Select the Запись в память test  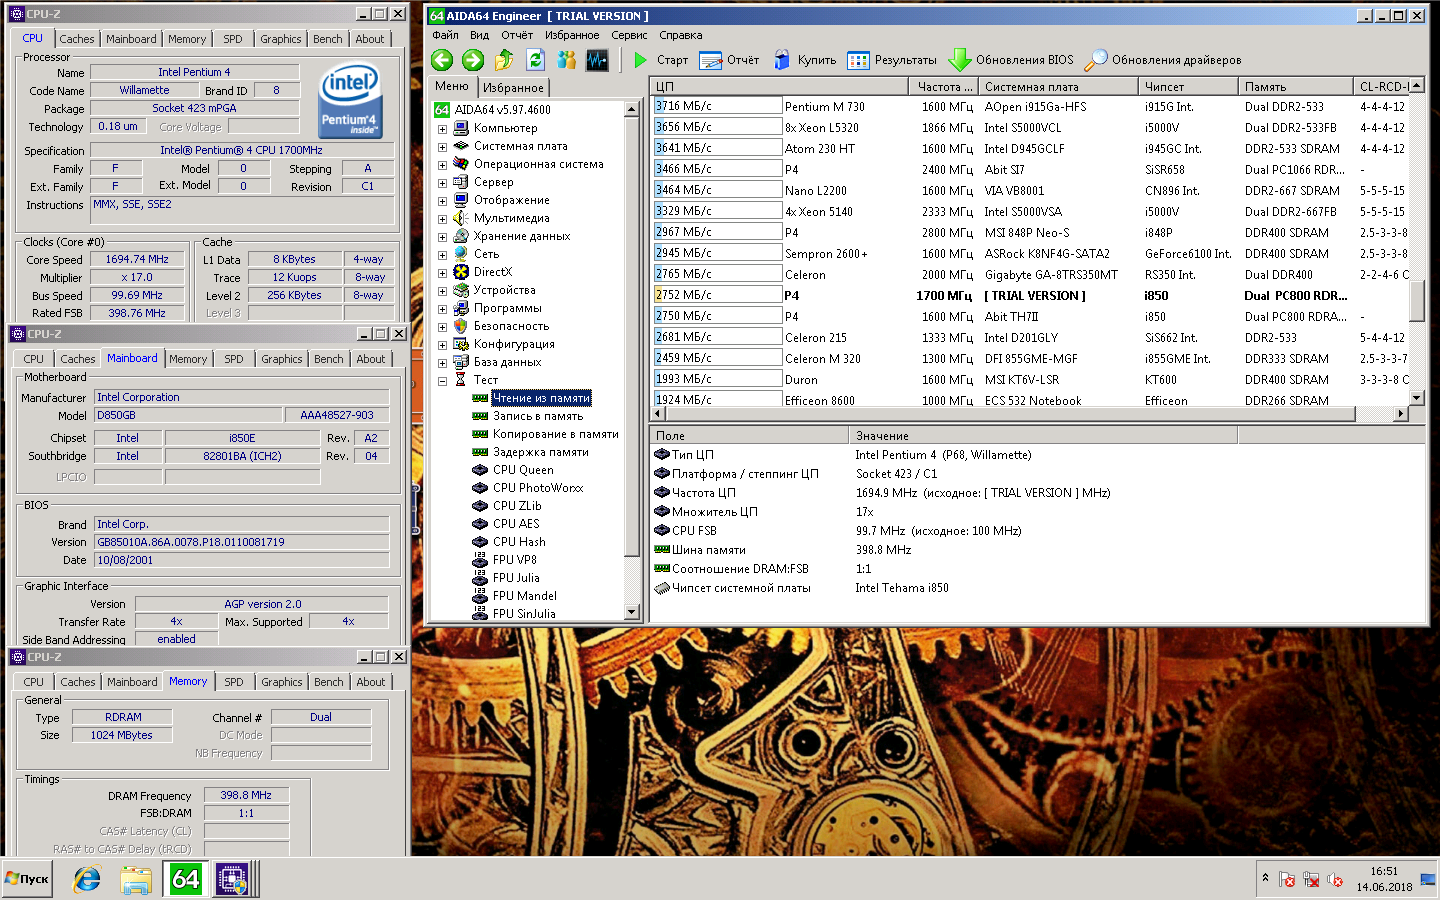point(538,416)
